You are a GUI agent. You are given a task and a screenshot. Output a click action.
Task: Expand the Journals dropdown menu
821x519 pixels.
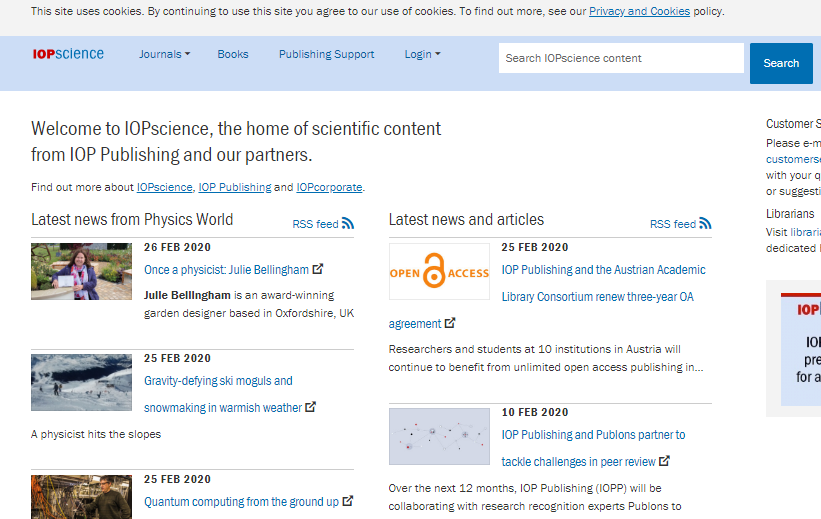point(164,54)
